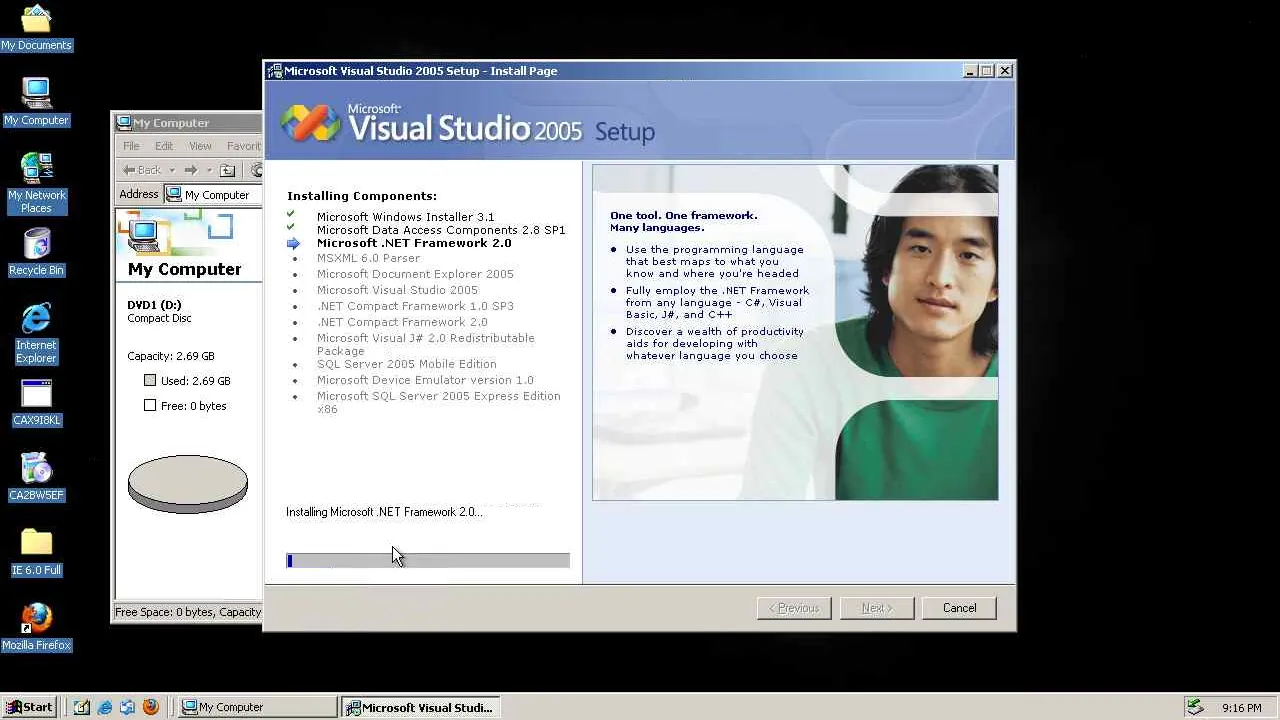Click the Up folder icon in My Computer toolbar
Viewport: 1280px width, 720px height.
click(x=227, y=170)
